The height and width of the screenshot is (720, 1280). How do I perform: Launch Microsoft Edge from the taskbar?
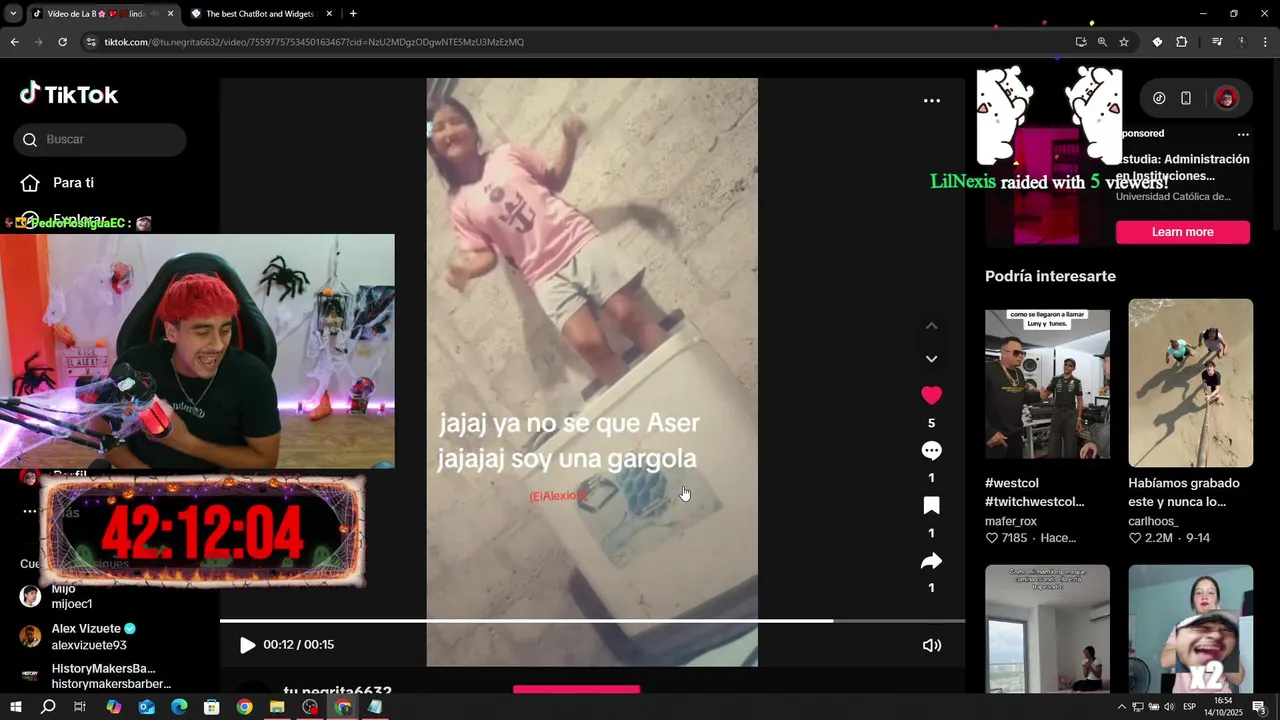pyautogui.click(x=179, y=707)
